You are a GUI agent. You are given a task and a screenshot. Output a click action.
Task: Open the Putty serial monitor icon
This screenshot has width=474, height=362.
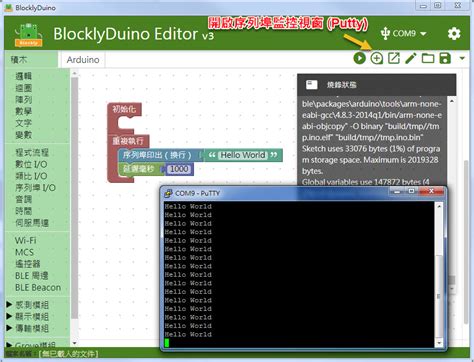click(377, 58)
